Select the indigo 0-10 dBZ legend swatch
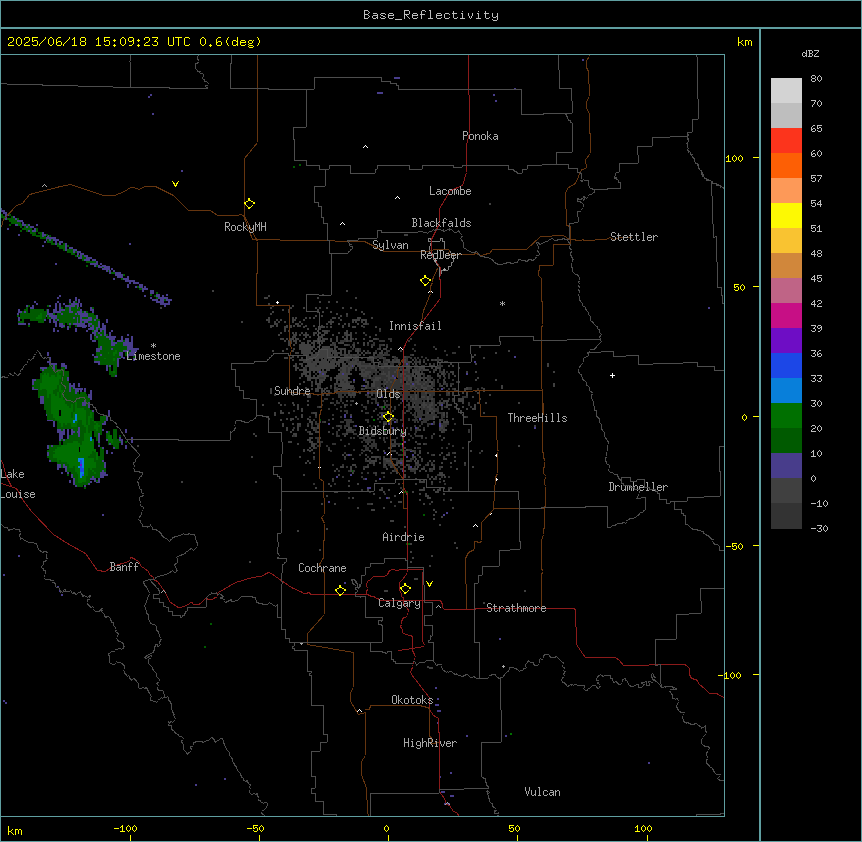 click(786, 466)
